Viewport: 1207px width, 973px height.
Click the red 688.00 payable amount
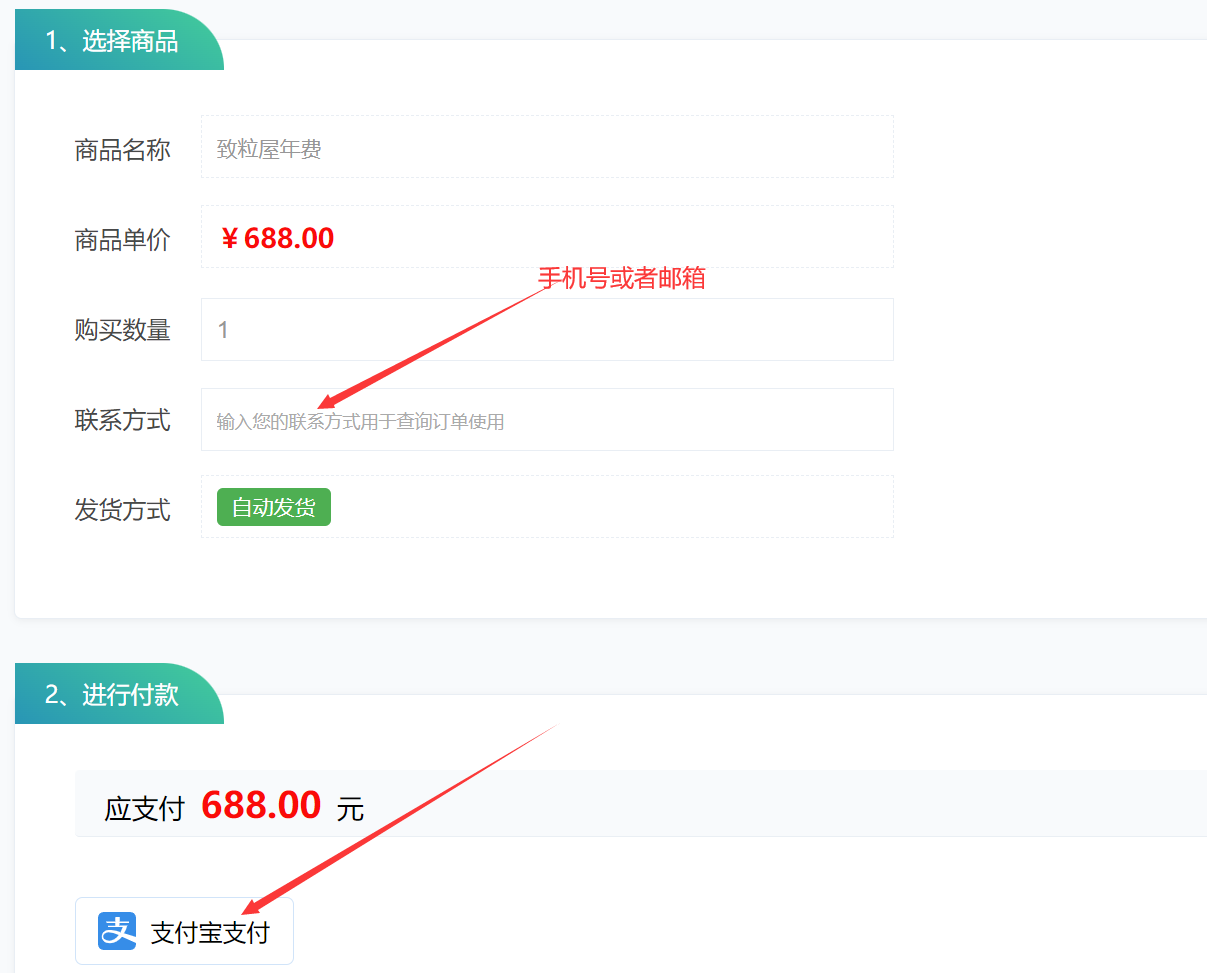pos(261,805)
